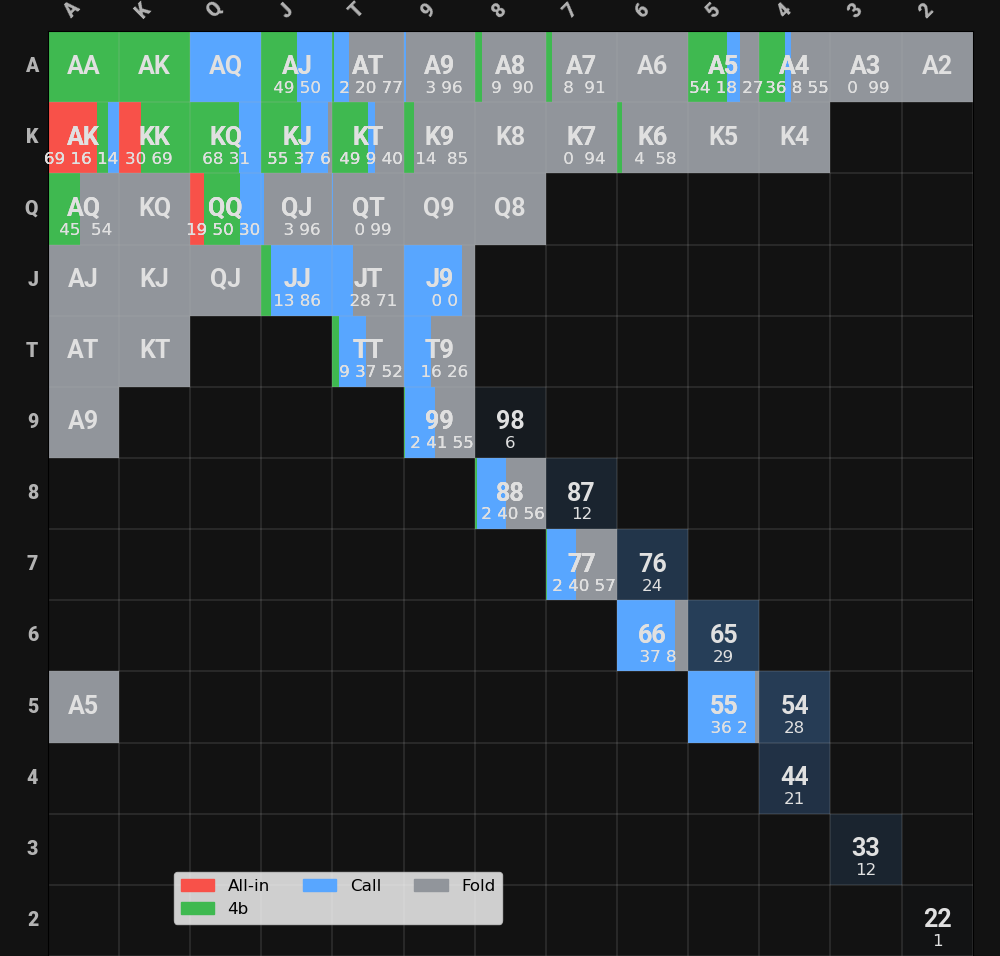
Task: Click the AA pocket aces cell
Action: click(x=83, y=67)
